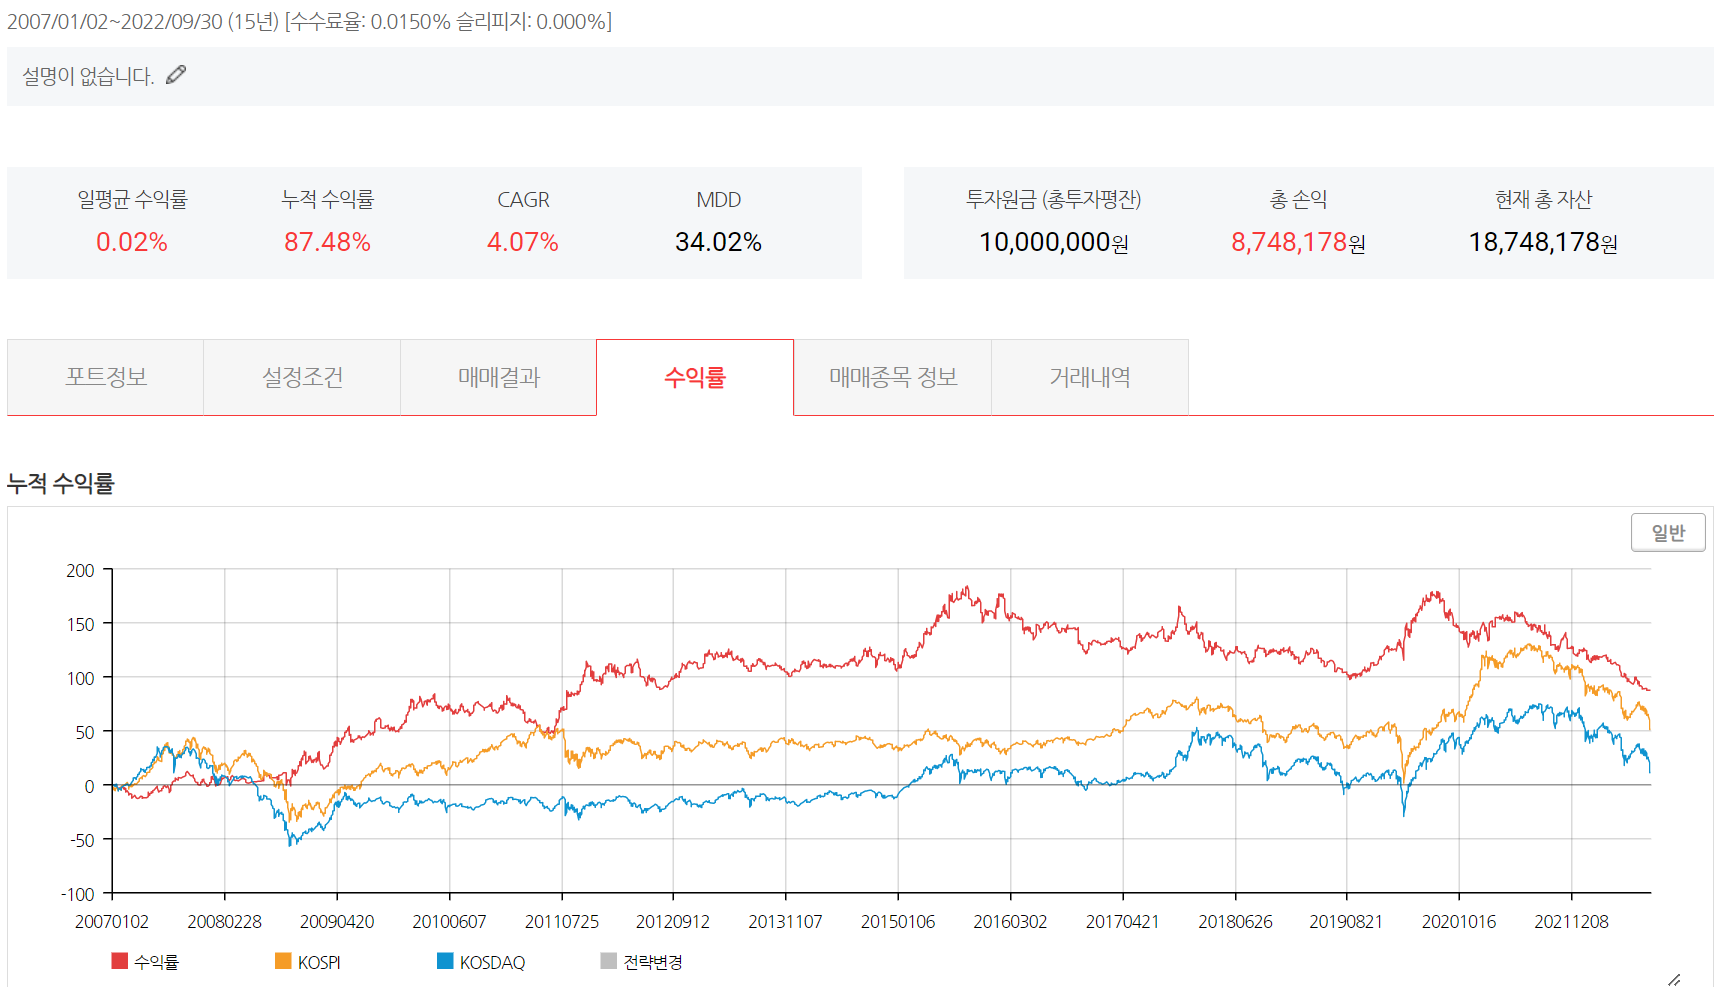Go to the 거래내역 tab

[x=1090, y=377]
